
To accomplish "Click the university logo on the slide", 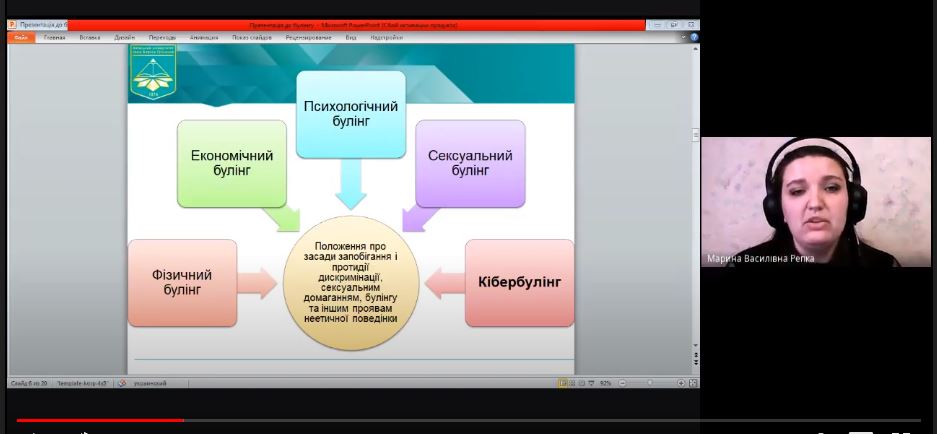I will click(x=153, y=72).
